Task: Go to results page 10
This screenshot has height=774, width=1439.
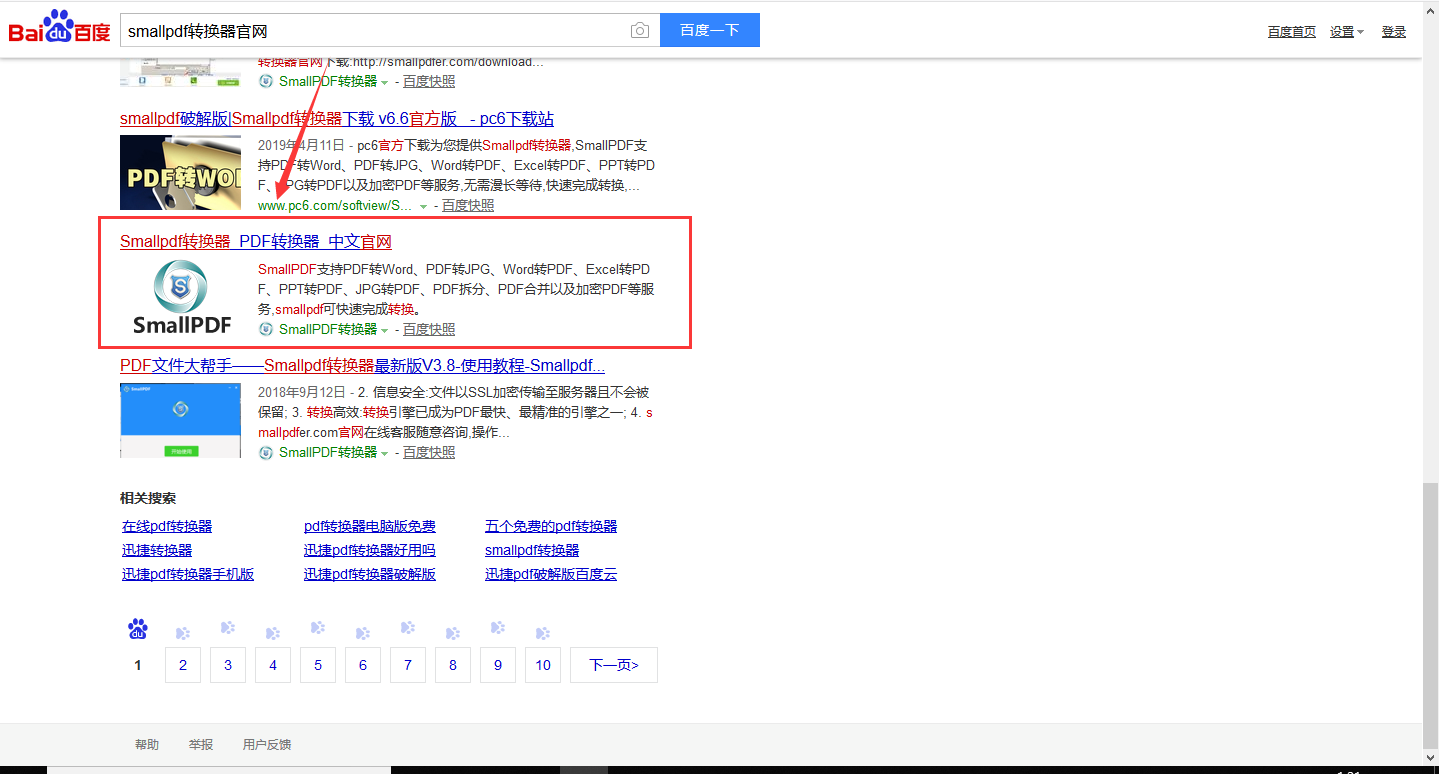Action: [543, 665]
